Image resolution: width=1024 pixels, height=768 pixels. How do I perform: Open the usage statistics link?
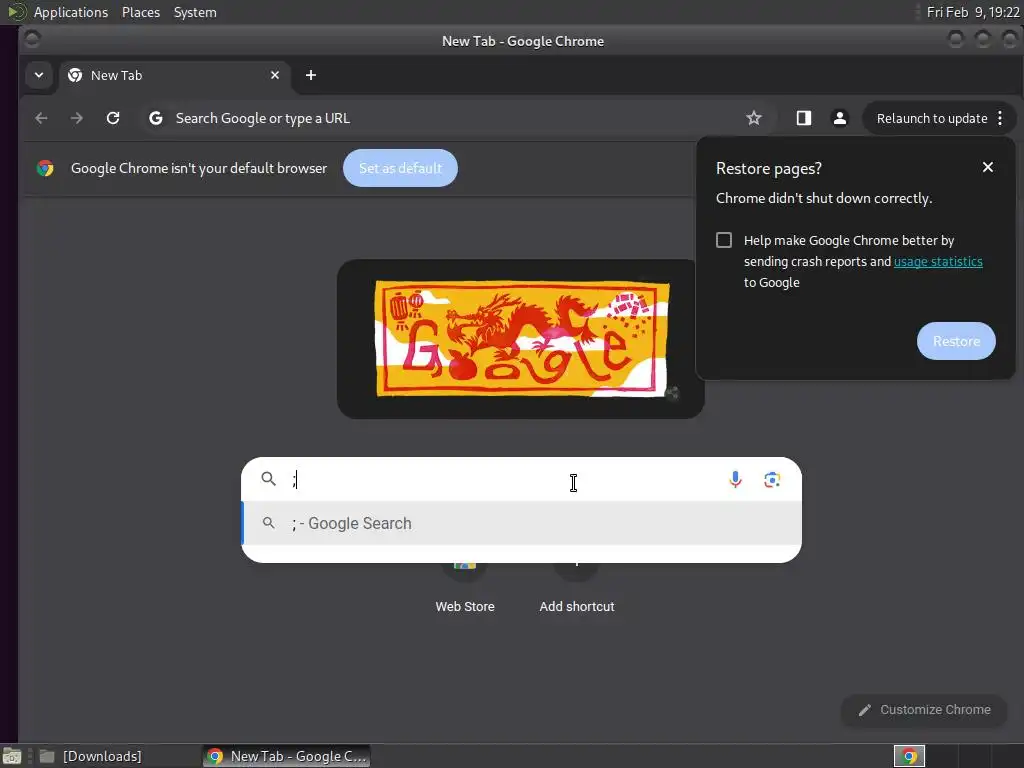938,261
